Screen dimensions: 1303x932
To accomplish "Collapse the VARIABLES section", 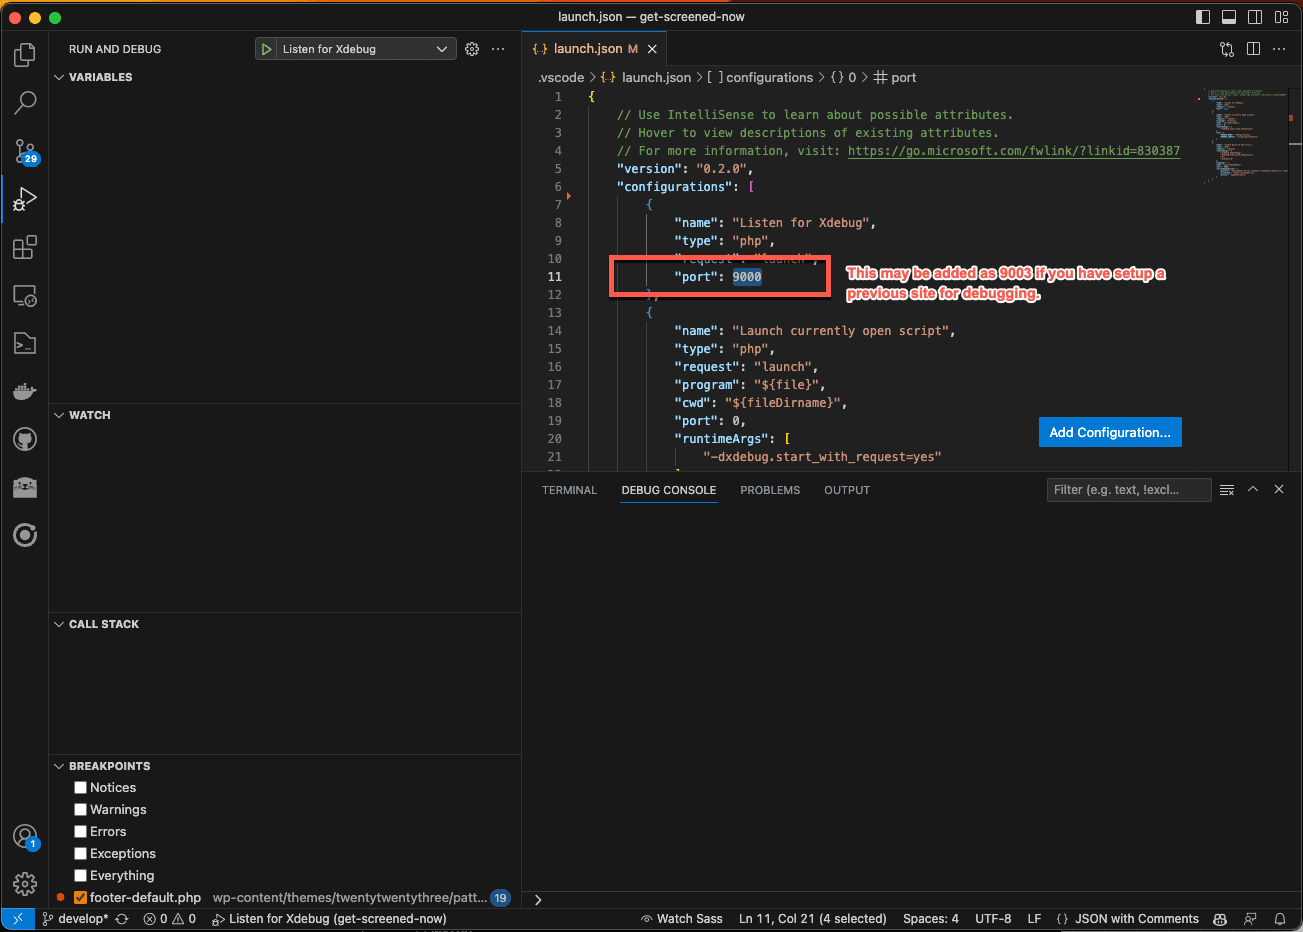I will [x=59, y=76].
